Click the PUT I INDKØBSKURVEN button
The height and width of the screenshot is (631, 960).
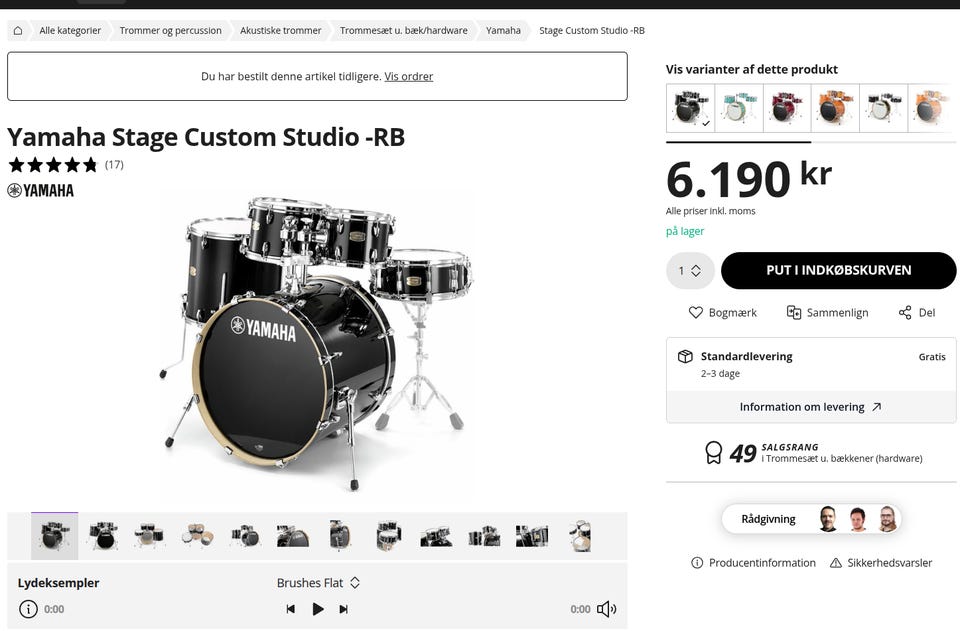[x=838, y=271]
